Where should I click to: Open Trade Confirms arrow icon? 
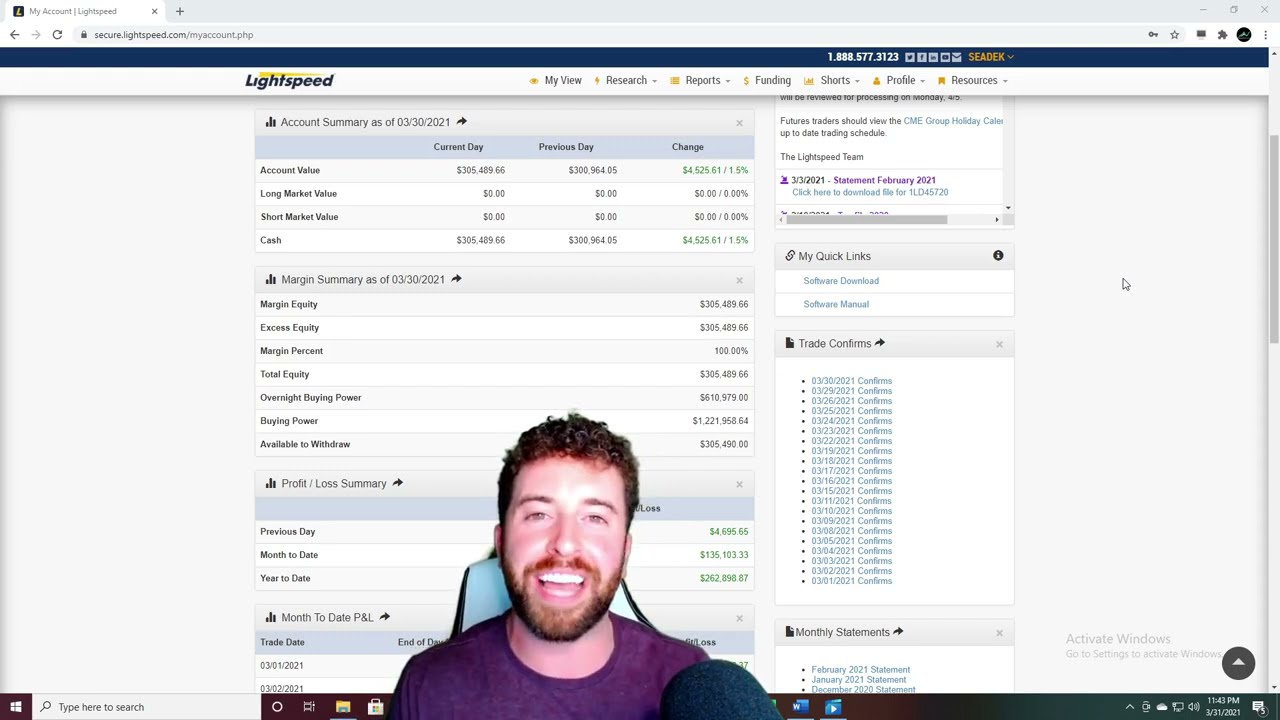click(x=880, y=343)
